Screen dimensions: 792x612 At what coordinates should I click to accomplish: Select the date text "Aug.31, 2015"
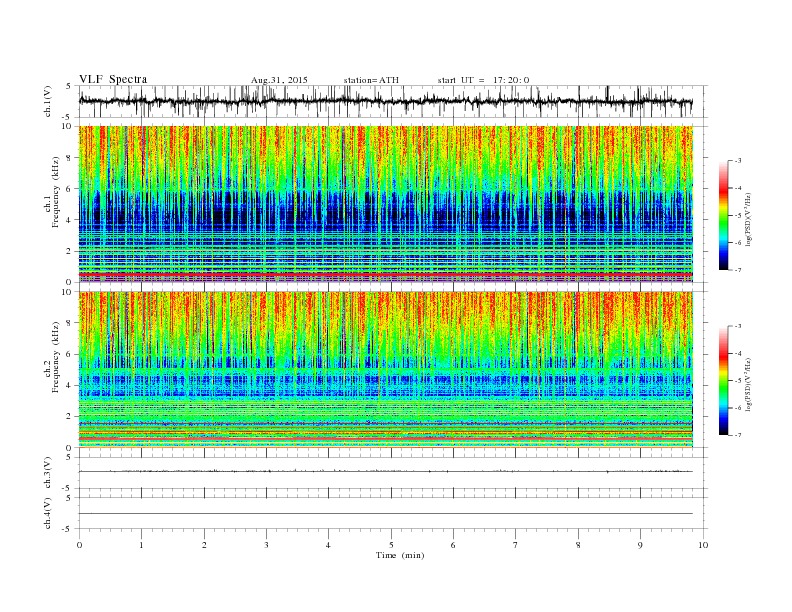pos(279,80)
